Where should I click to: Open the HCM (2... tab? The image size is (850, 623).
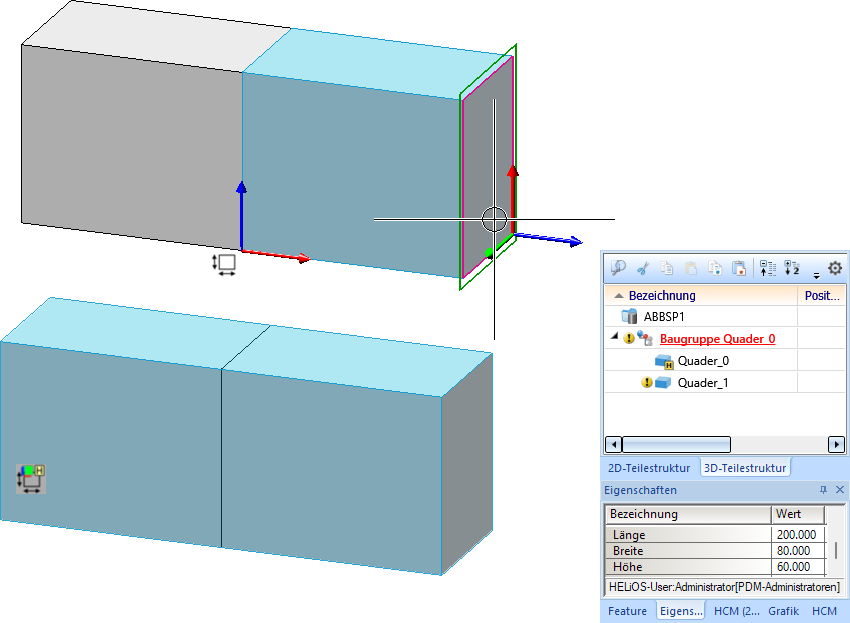[737, 611]
